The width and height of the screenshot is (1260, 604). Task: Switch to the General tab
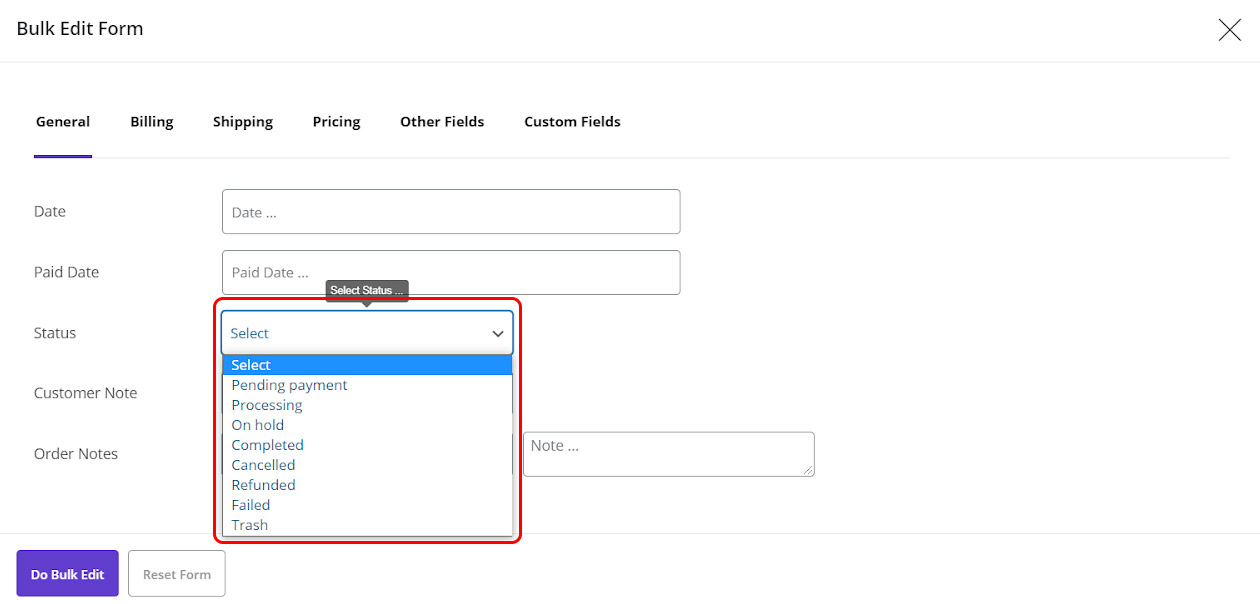63,122
